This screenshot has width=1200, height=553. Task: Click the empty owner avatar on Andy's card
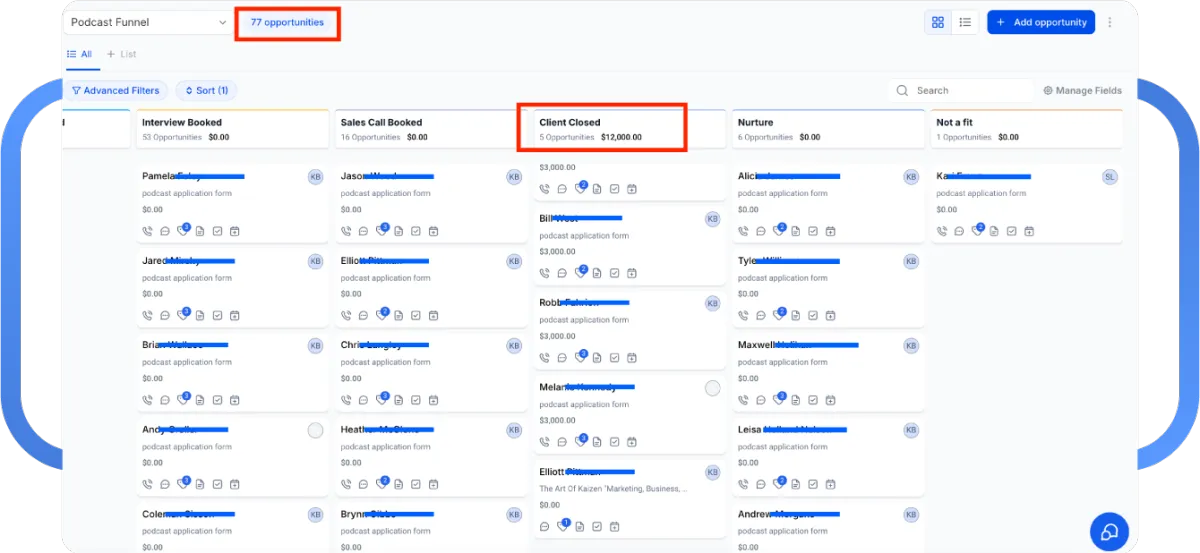(x=315, y=430)
